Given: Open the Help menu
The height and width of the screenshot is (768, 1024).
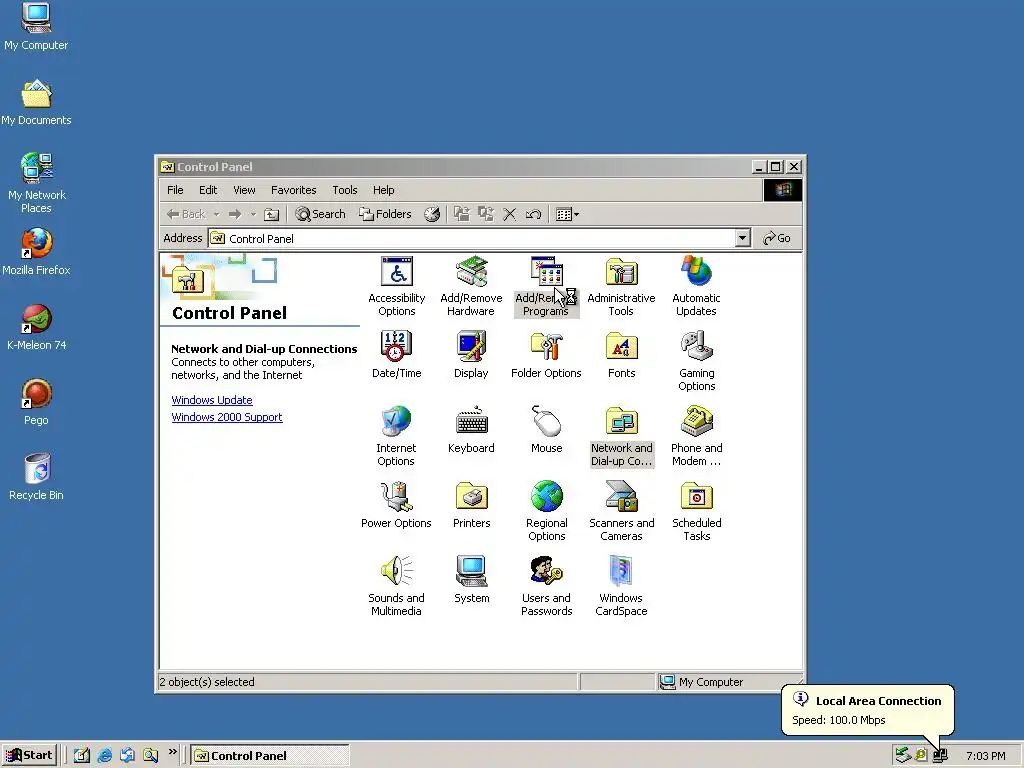Looking at the screenshot, I should [x=383, y=190].
